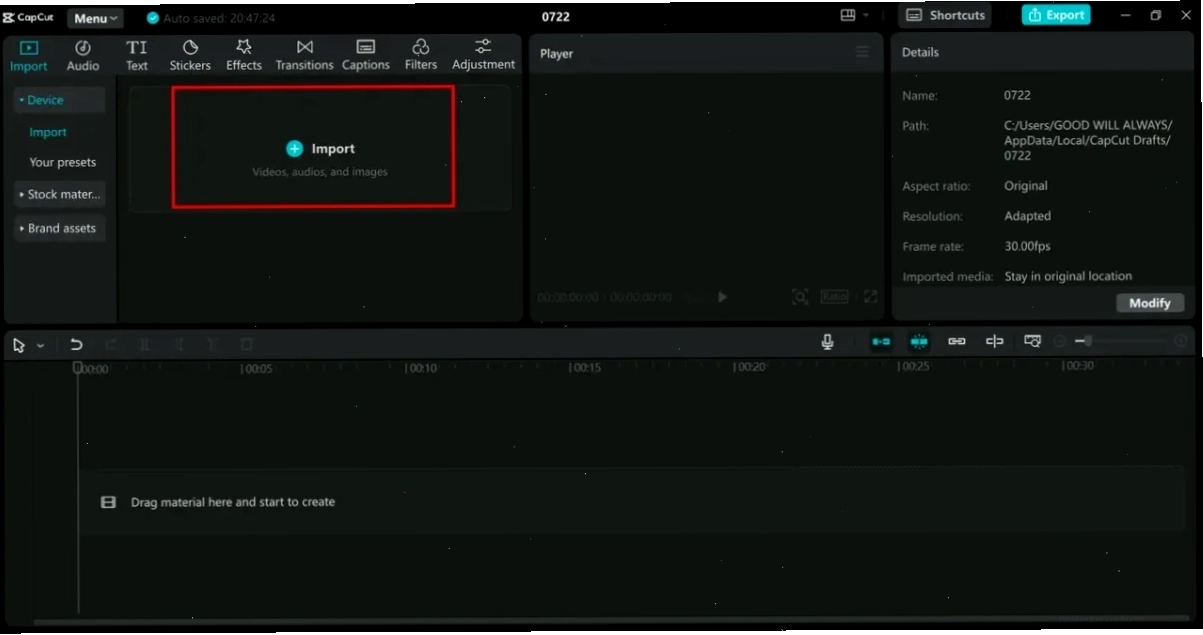The height and width of the screenshot is (635, 1203).
Task: Click the CapCut logo
Action: (x=29, y=17)
